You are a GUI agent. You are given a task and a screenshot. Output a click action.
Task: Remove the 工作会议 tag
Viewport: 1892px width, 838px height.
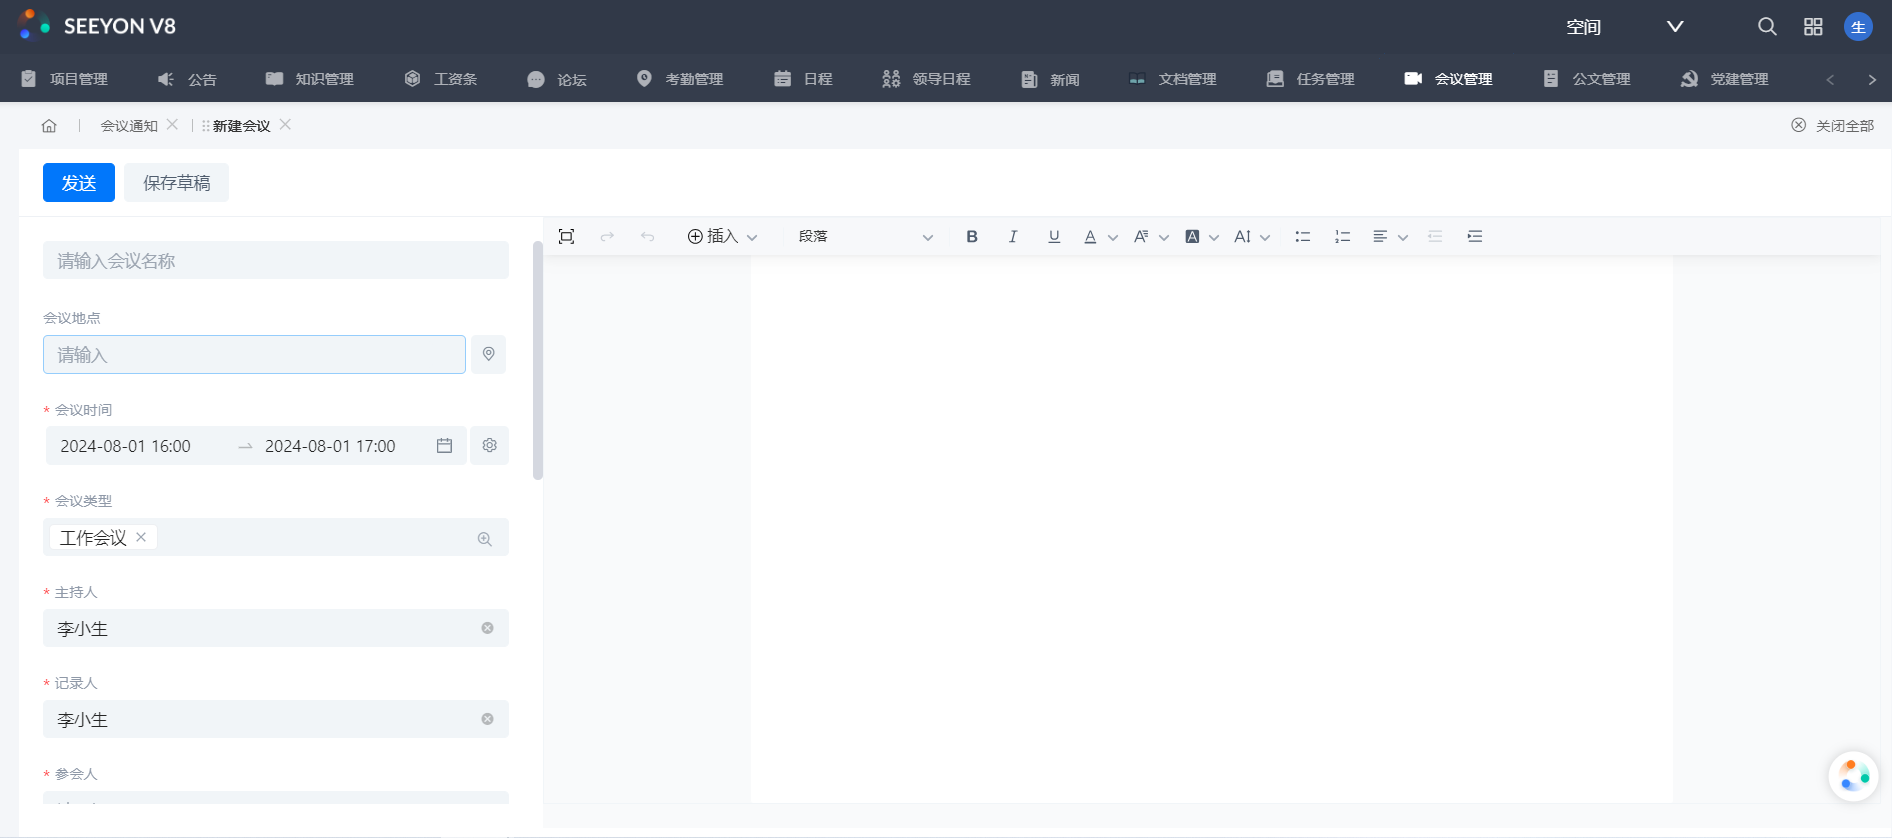[141, 537]
